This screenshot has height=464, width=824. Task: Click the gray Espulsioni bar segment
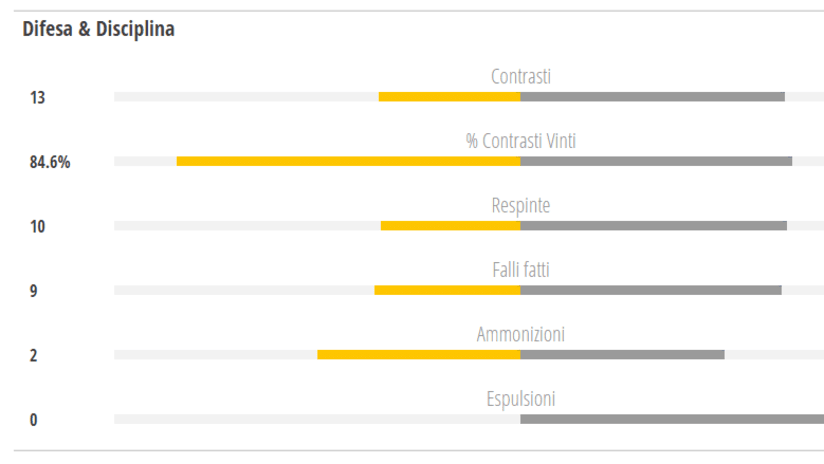click(x=672, y=419)
